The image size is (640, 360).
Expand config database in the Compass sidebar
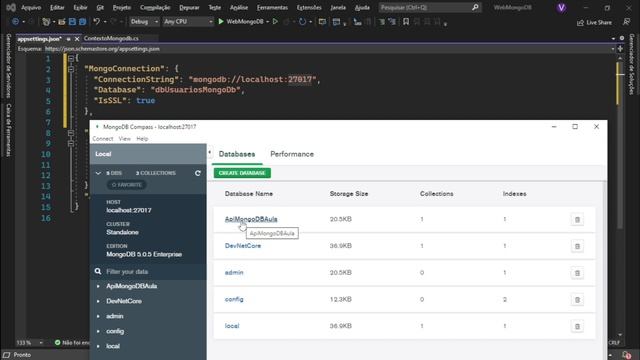click(98, 331)
